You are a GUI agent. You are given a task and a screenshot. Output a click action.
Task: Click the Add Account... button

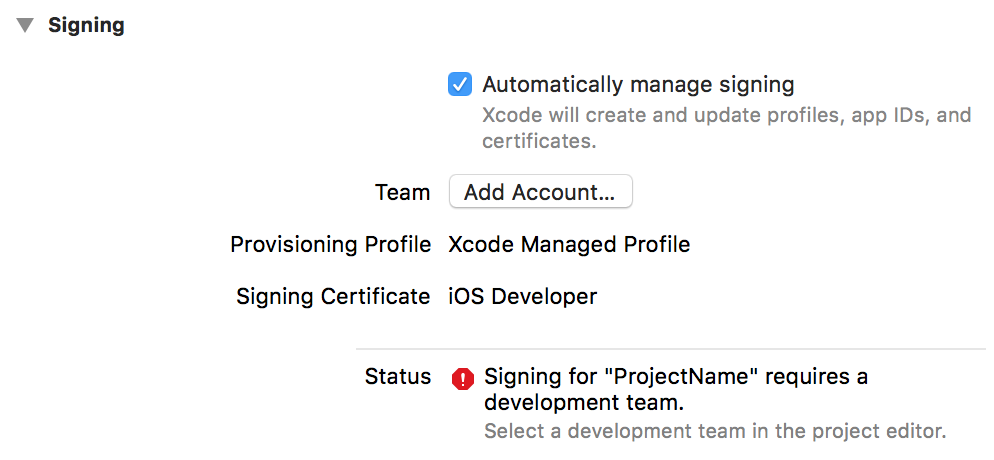pyautogui.click(x=541, y=191)
